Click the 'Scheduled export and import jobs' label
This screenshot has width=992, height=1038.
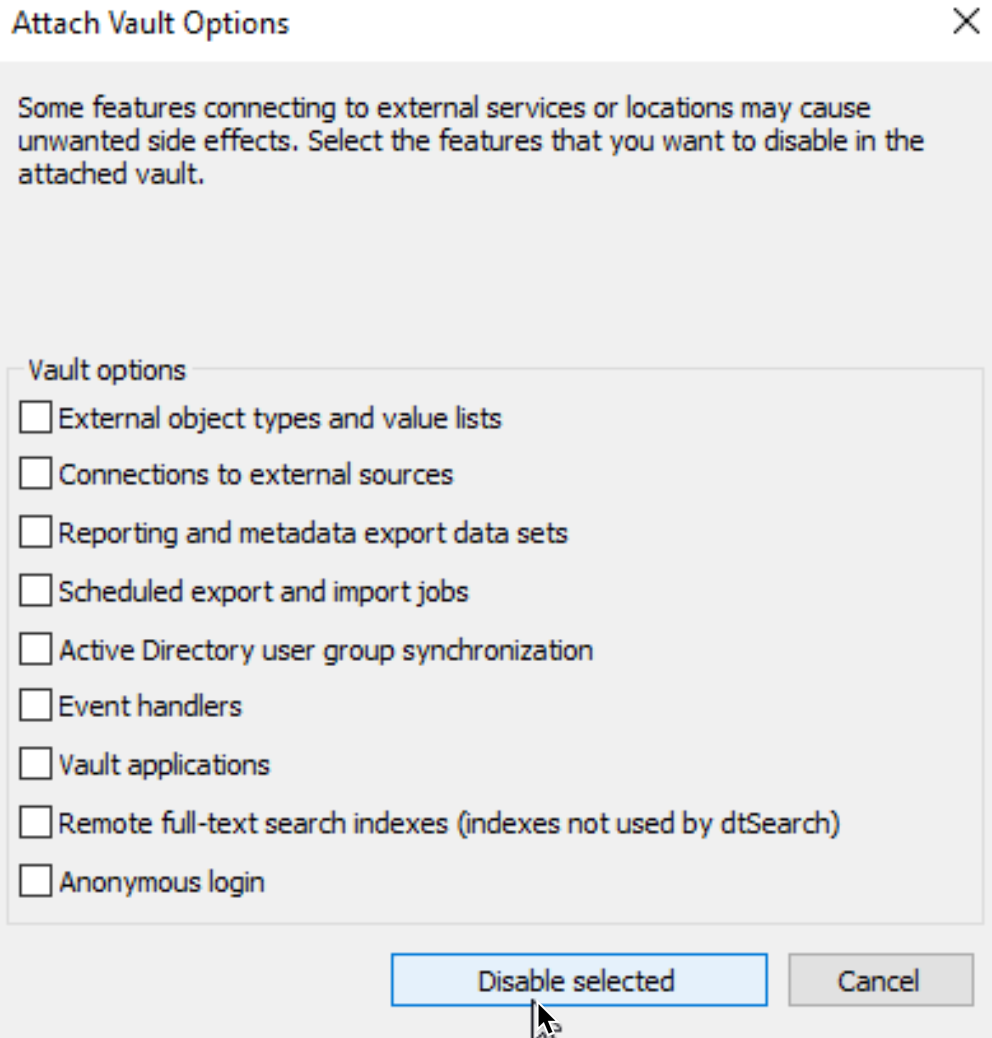pos(263,592)
